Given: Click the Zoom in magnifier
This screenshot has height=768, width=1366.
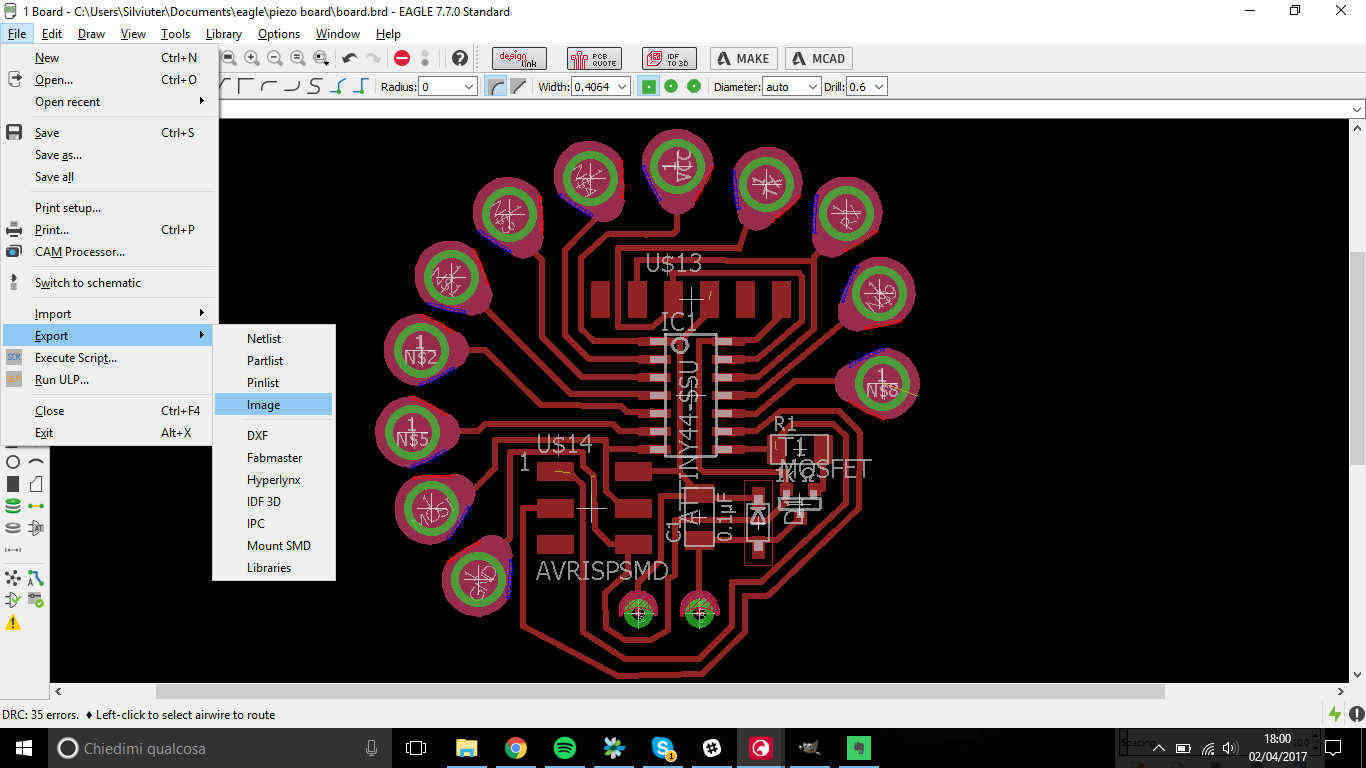Looking at the screenshot, I should (x=252, y=58).
